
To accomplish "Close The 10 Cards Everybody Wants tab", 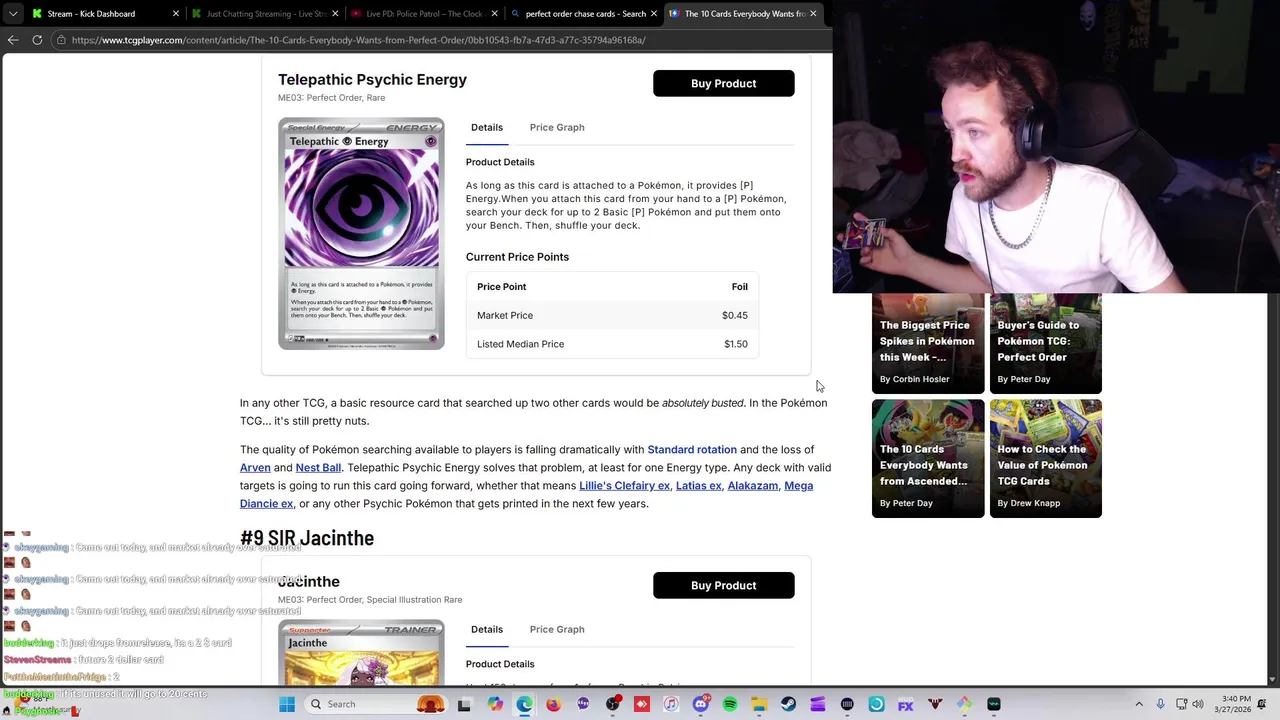I will tap(813, 14).
